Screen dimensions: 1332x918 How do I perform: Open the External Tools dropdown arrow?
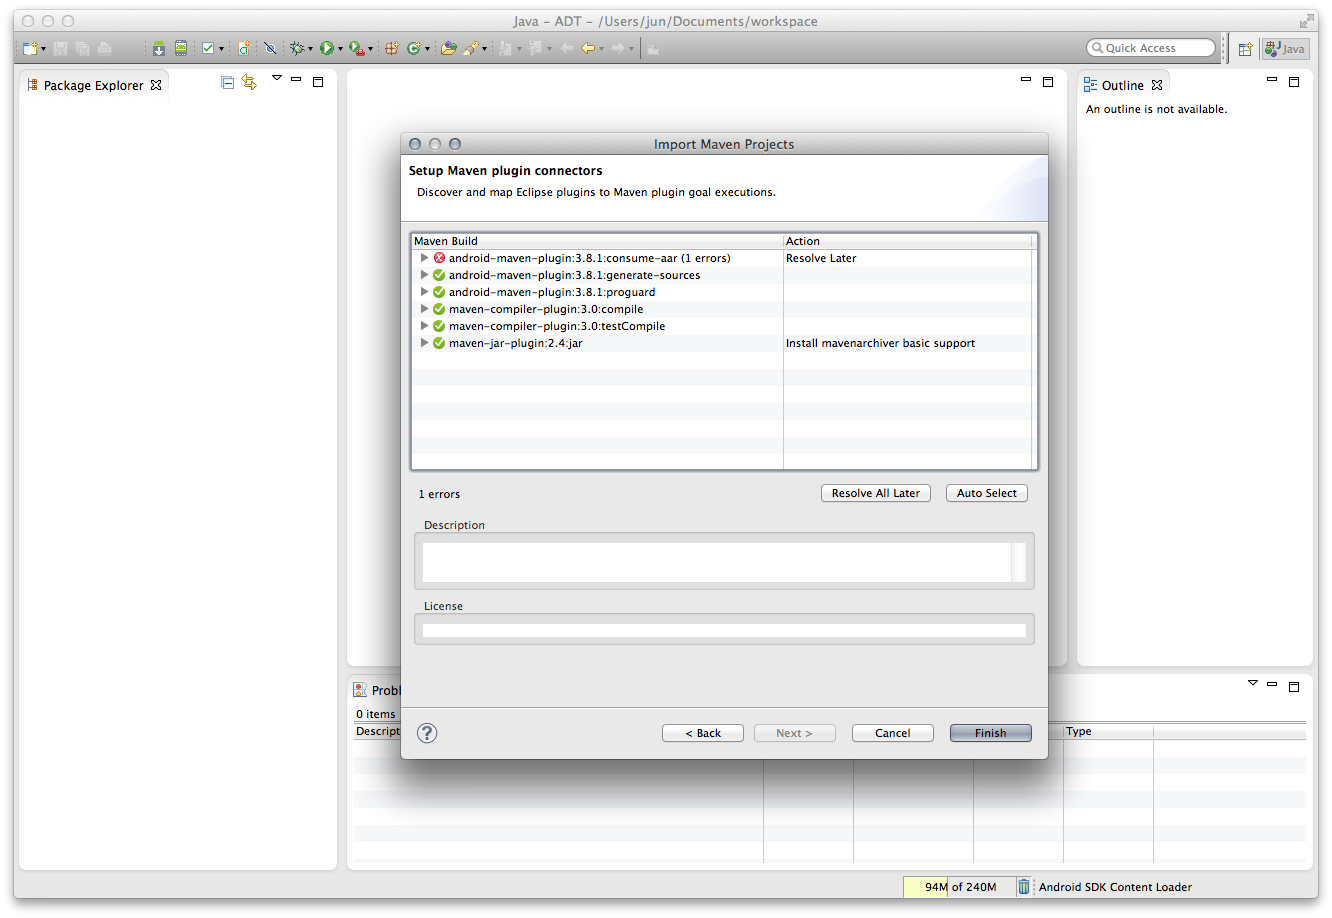coord(370,49)
